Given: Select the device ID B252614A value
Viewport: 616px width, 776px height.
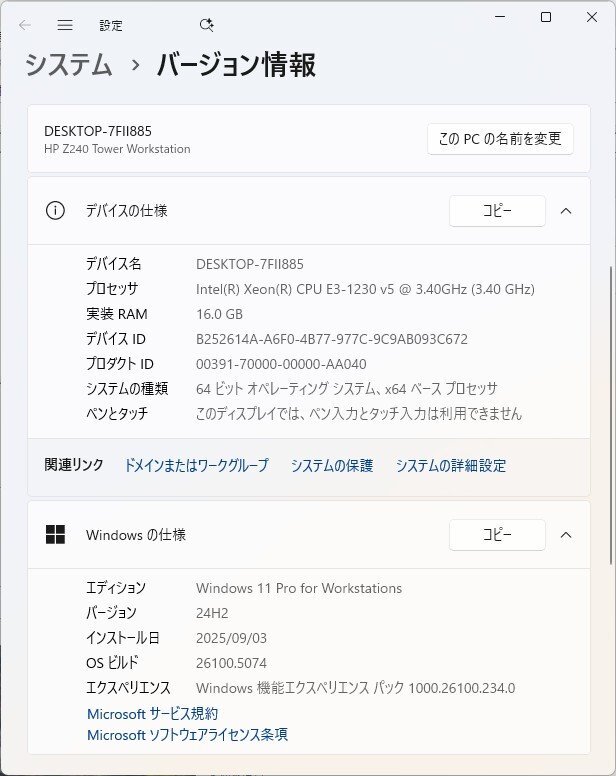Looking at the screenshot, I should [332, 339].
